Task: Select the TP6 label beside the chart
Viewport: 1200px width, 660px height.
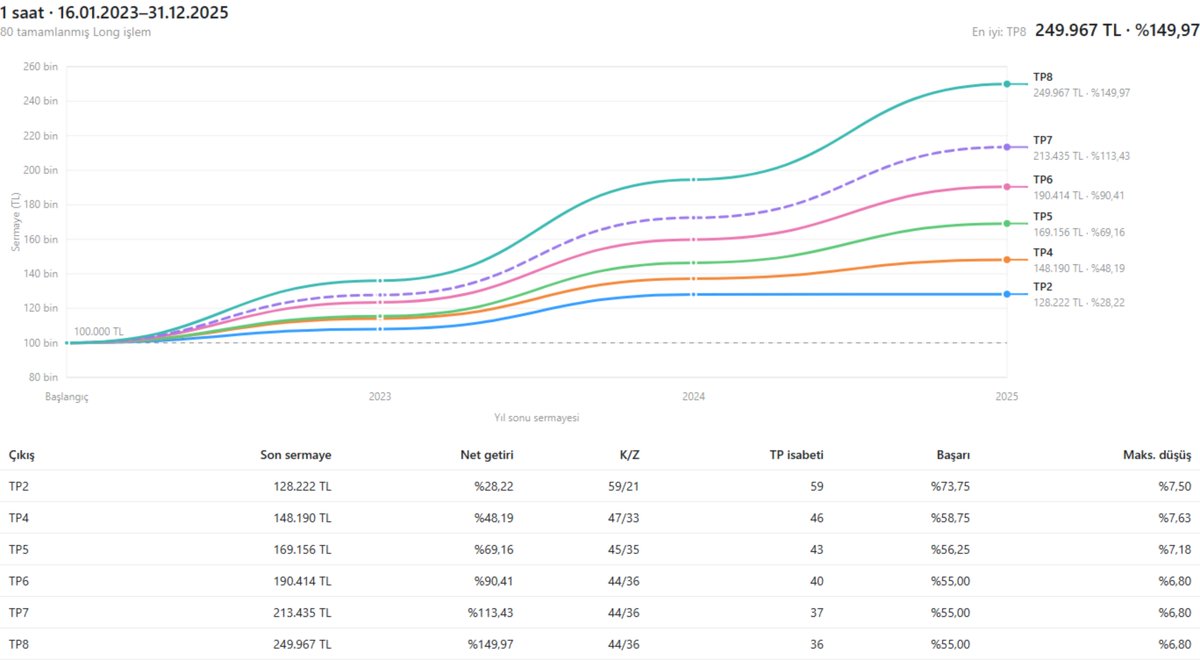Action: tap(1042, 180)
